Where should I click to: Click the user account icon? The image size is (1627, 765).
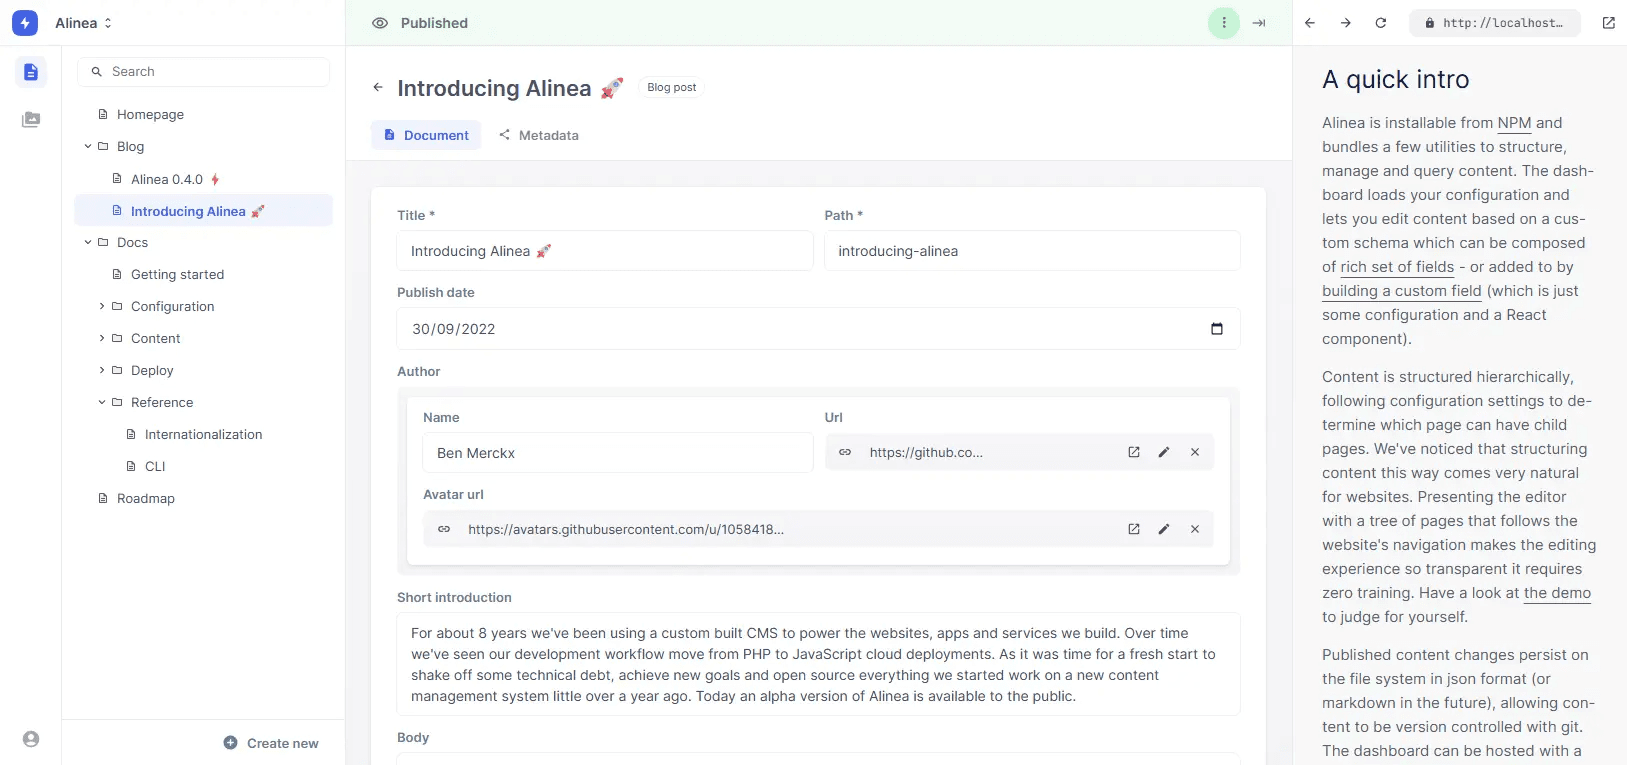(31, 739)
